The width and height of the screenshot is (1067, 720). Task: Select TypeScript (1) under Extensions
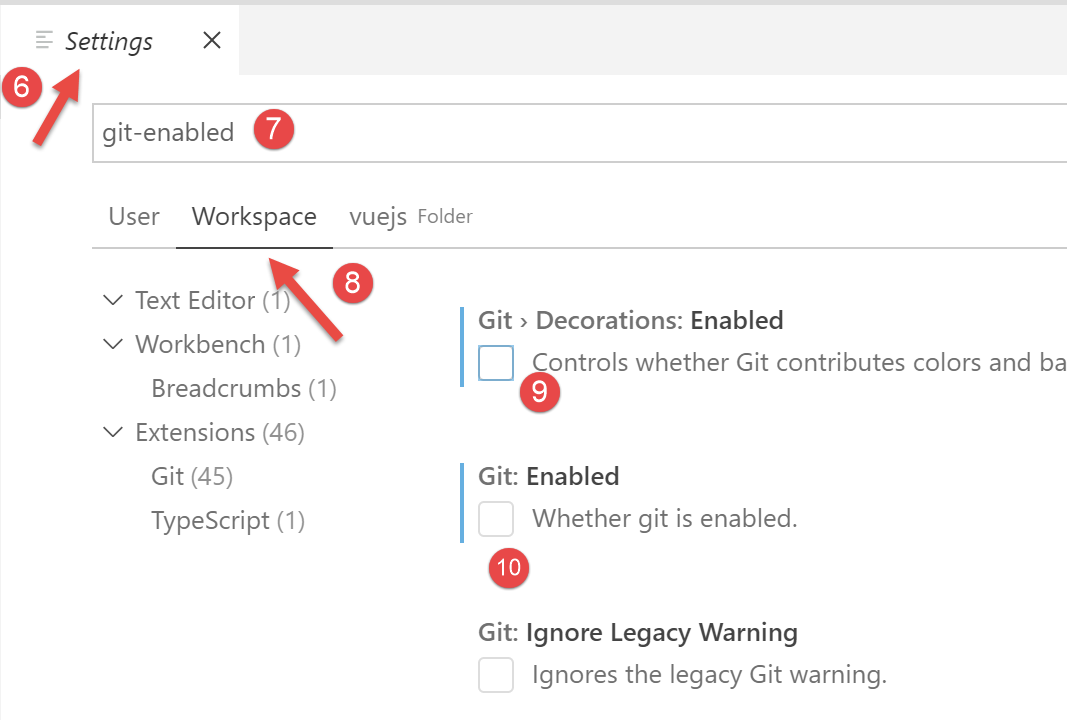[228, 520]
